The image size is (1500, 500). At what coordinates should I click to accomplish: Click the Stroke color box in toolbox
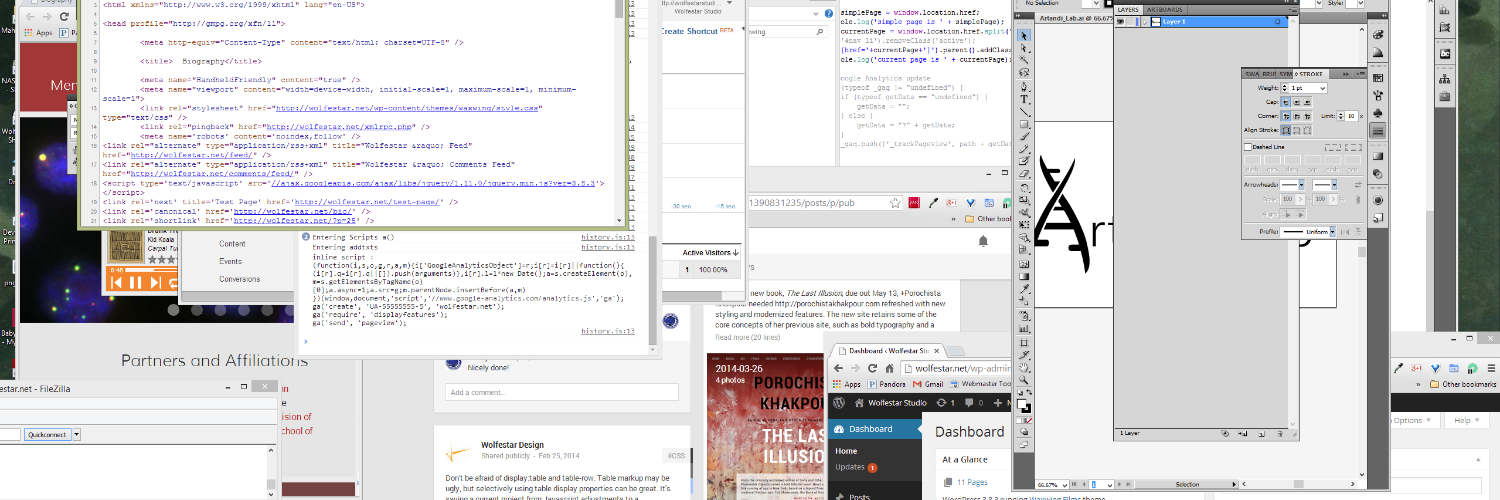1028,409
